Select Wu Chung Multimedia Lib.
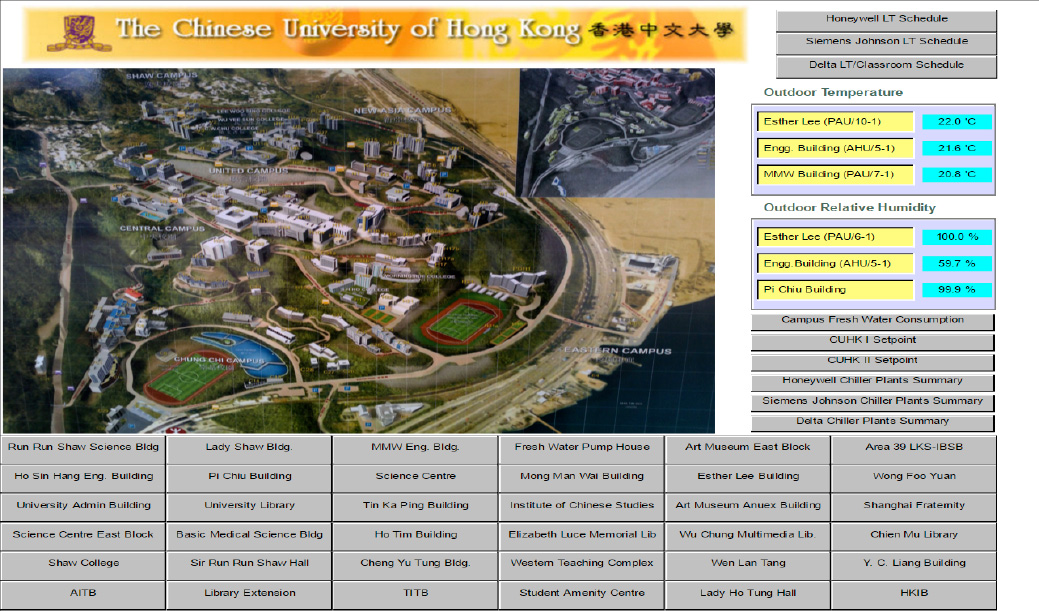 click(x=748, y=537)
